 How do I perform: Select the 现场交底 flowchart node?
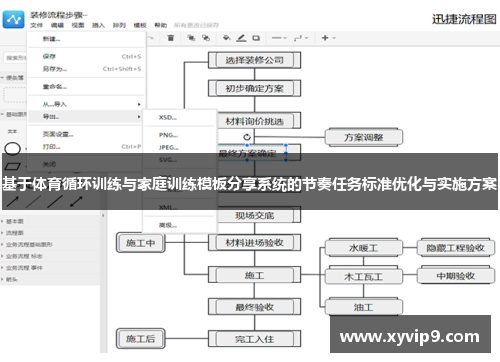pos(259,216)
